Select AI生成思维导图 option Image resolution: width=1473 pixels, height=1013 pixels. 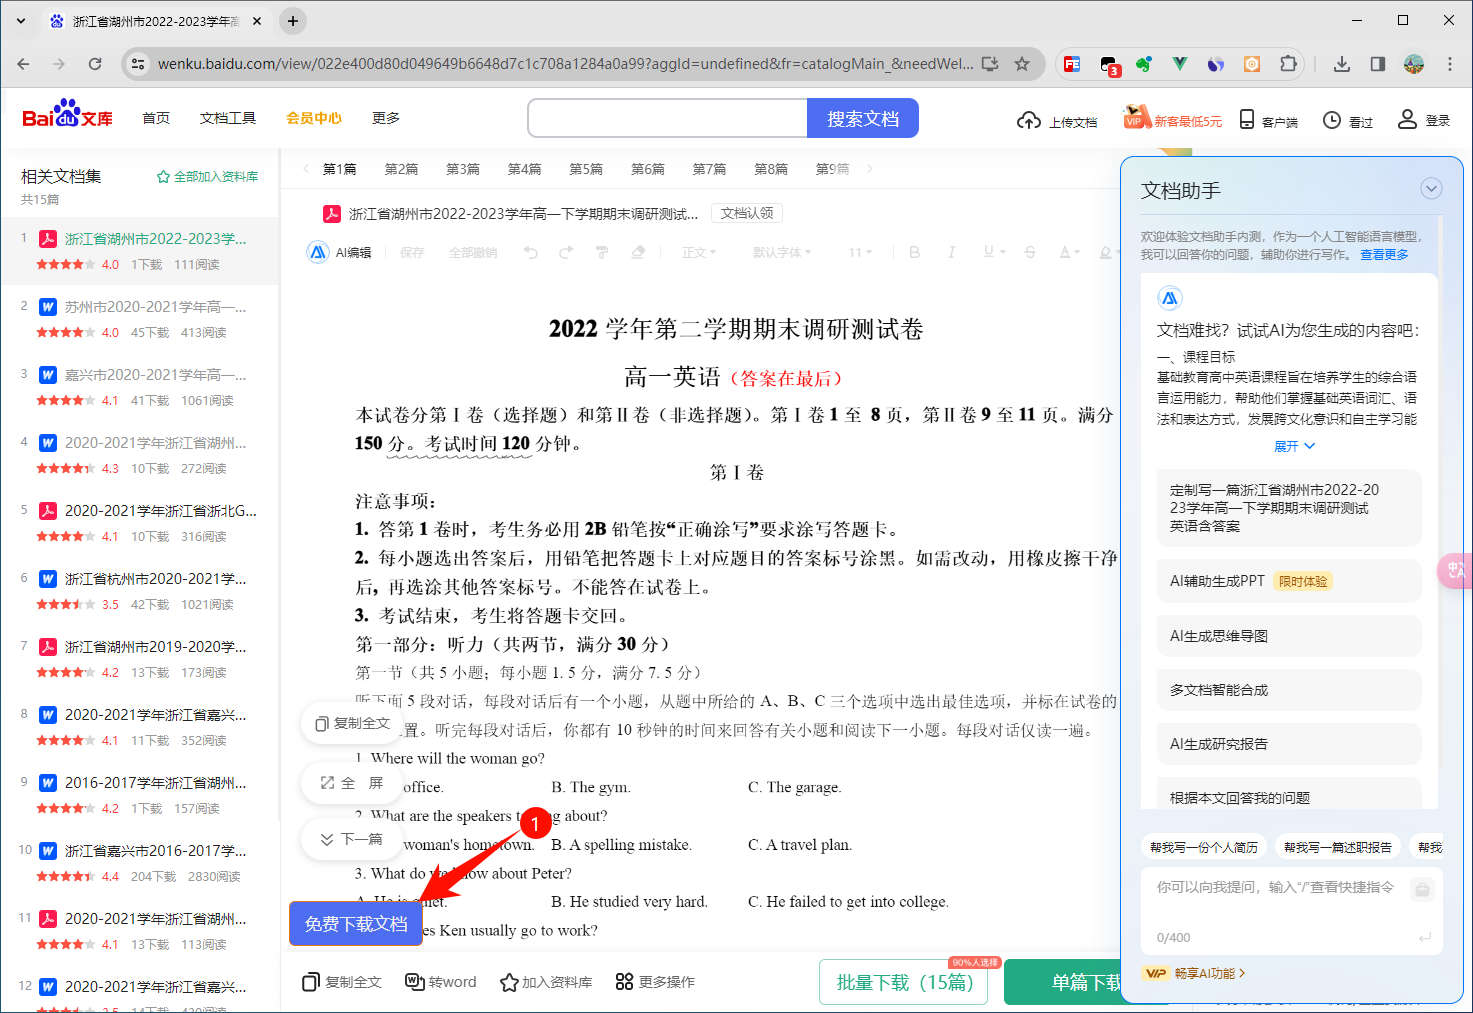[x=1289, y=636]
